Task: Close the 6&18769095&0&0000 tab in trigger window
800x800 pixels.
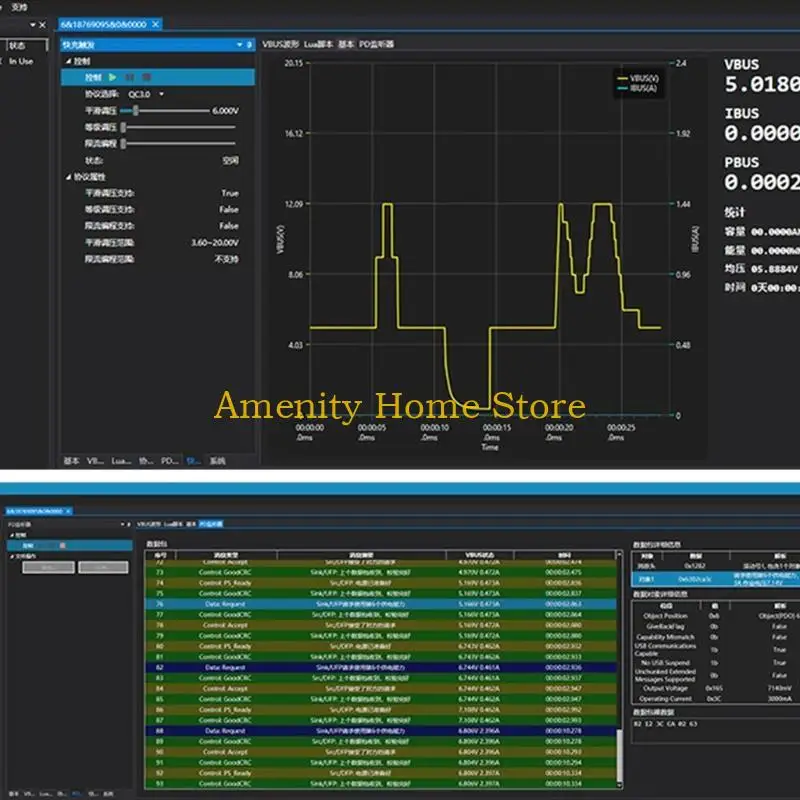Action: tap(156, 24)
